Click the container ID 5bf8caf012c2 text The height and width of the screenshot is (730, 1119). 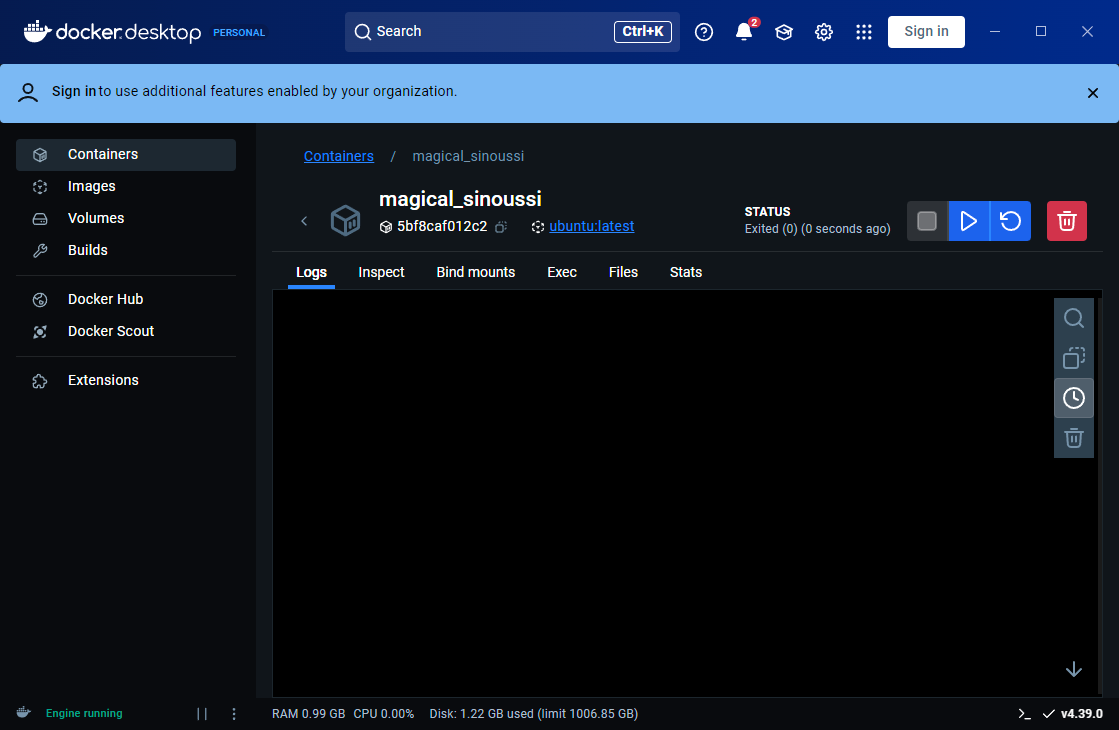point(442,226)
